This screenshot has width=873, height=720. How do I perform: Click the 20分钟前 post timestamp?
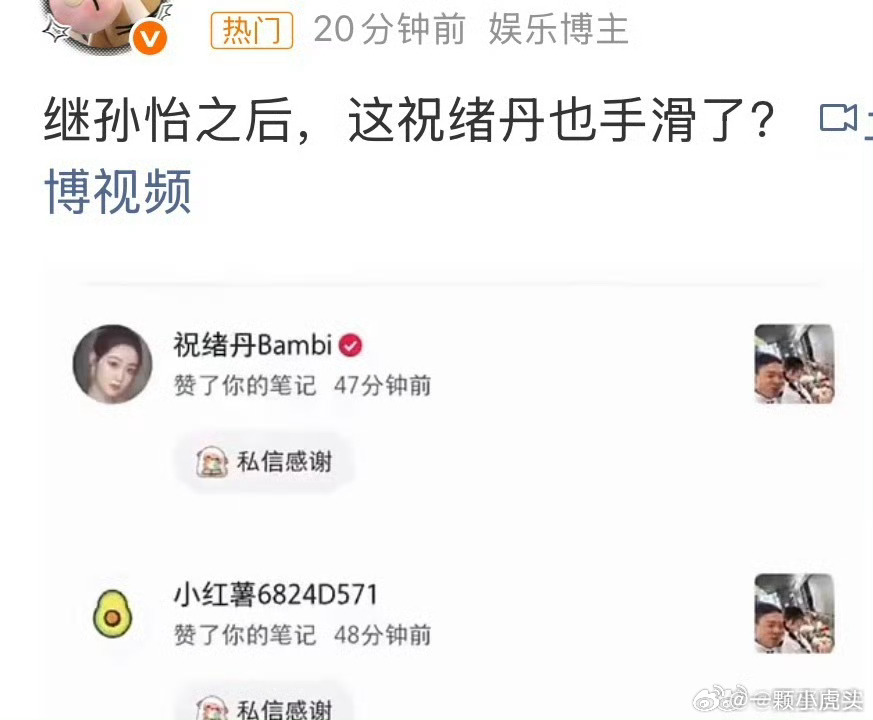click(389, 30)
